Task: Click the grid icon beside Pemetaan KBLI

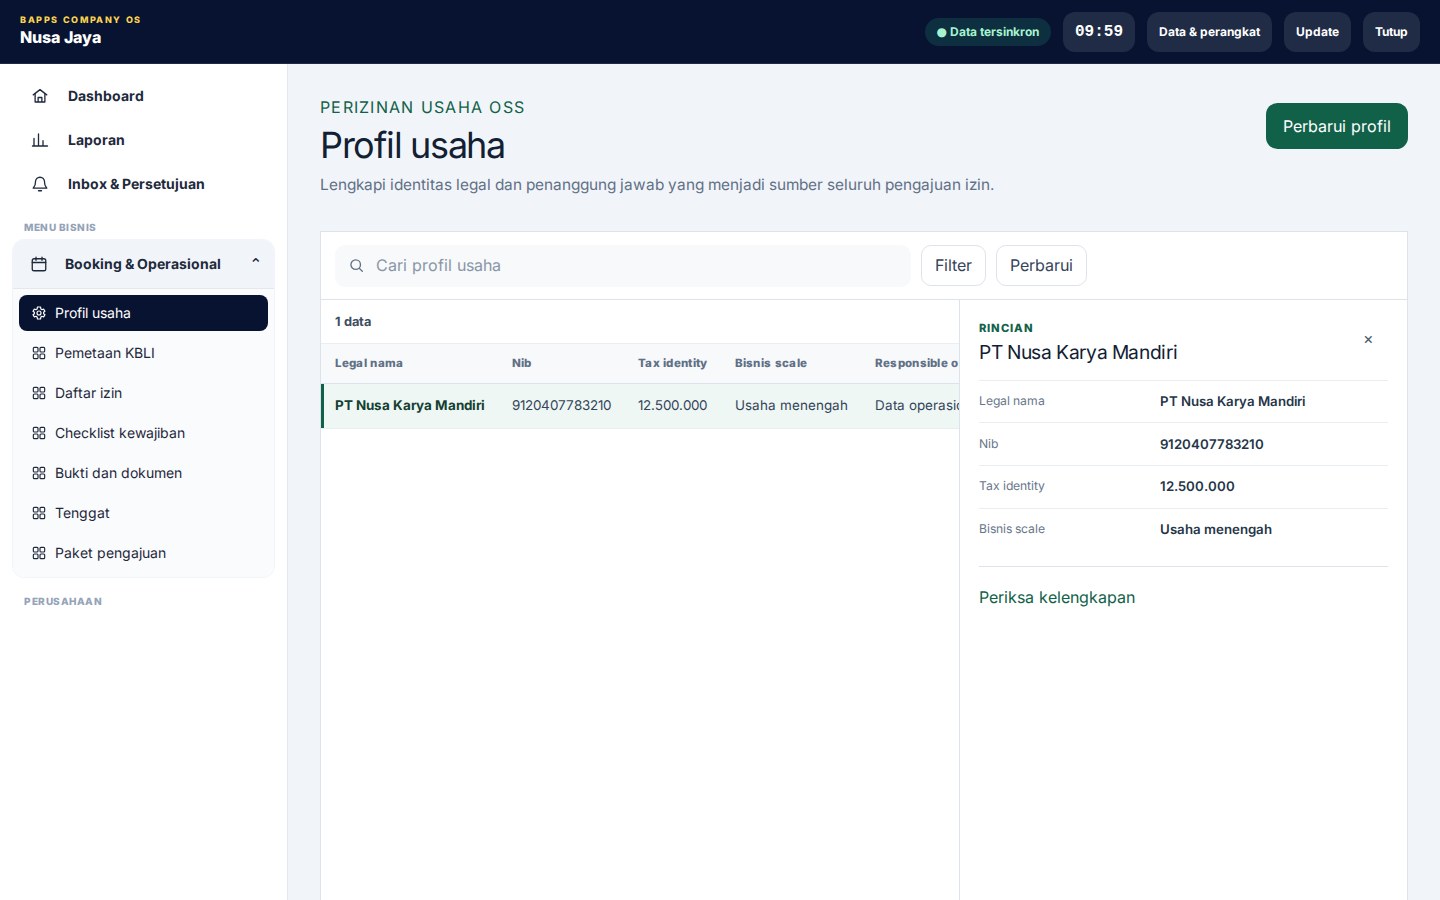Action: 39,353
